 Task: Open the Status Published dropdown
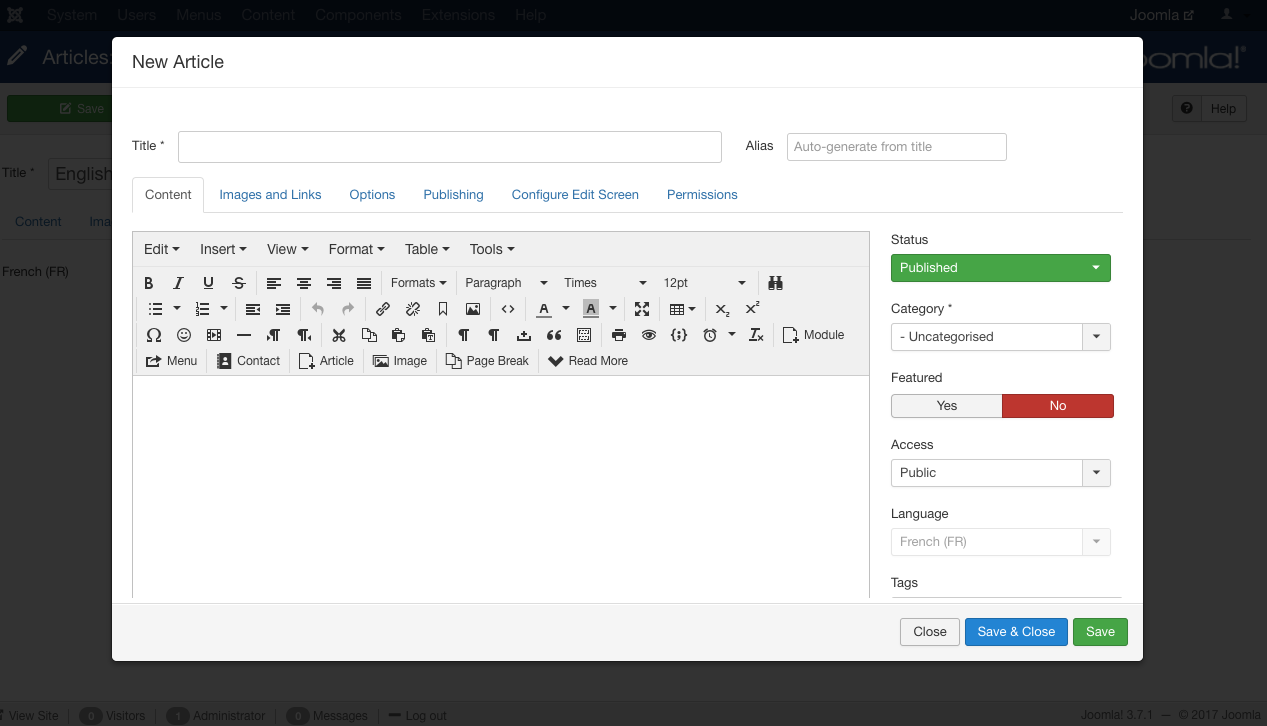(x=1000, y=268)
